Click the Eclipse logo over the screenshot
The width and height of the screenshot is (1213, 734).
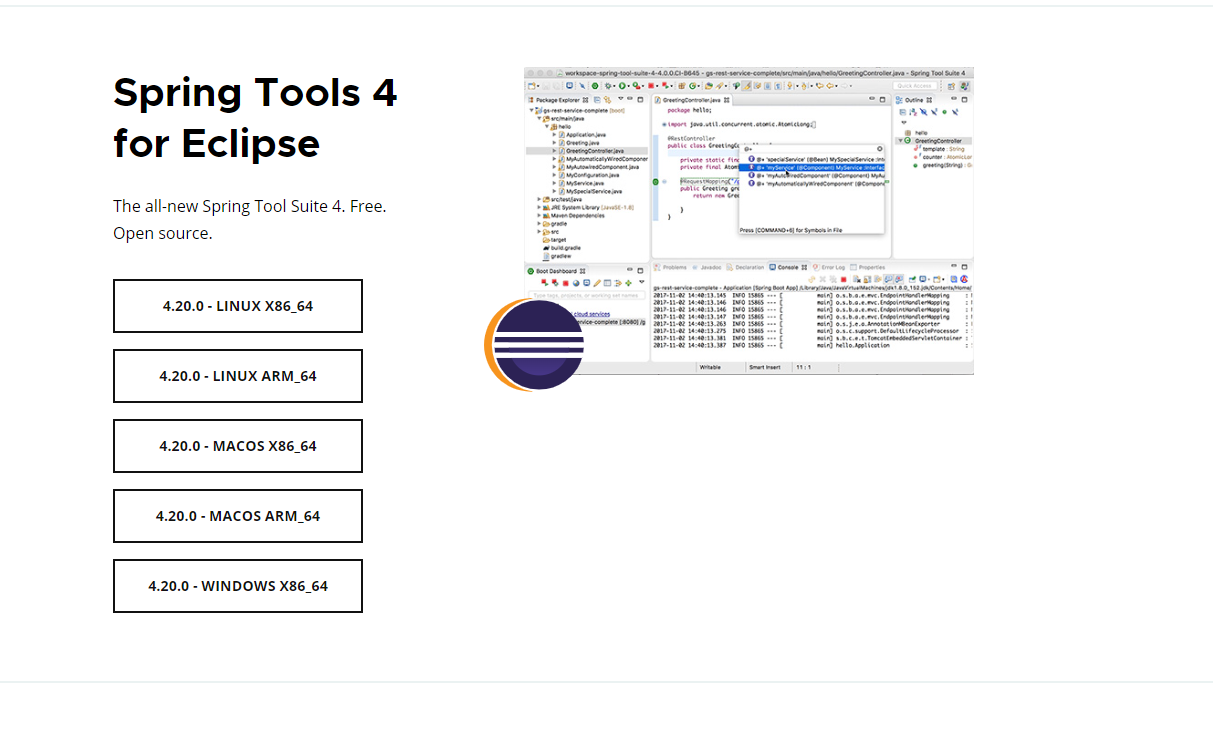tap(532, 344)
